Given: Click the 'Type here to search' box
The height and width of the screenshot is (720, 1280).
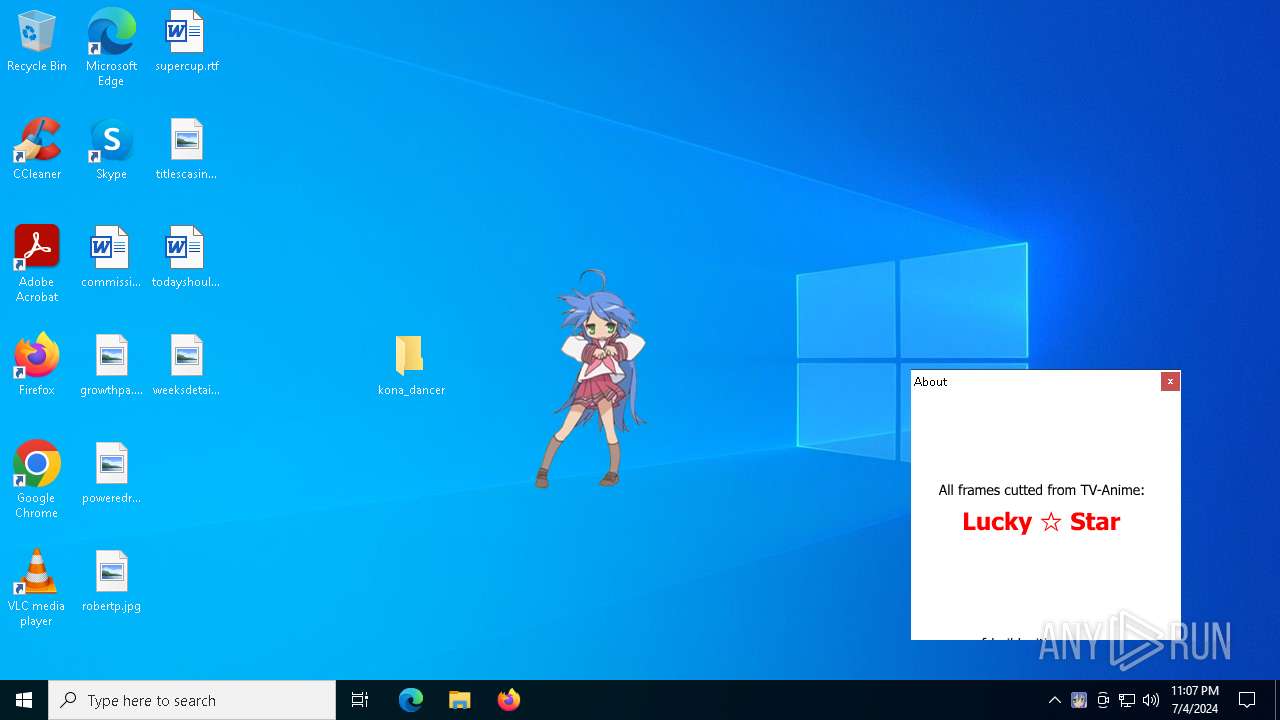Looking at the screenshot, I should tap(192, 700).
